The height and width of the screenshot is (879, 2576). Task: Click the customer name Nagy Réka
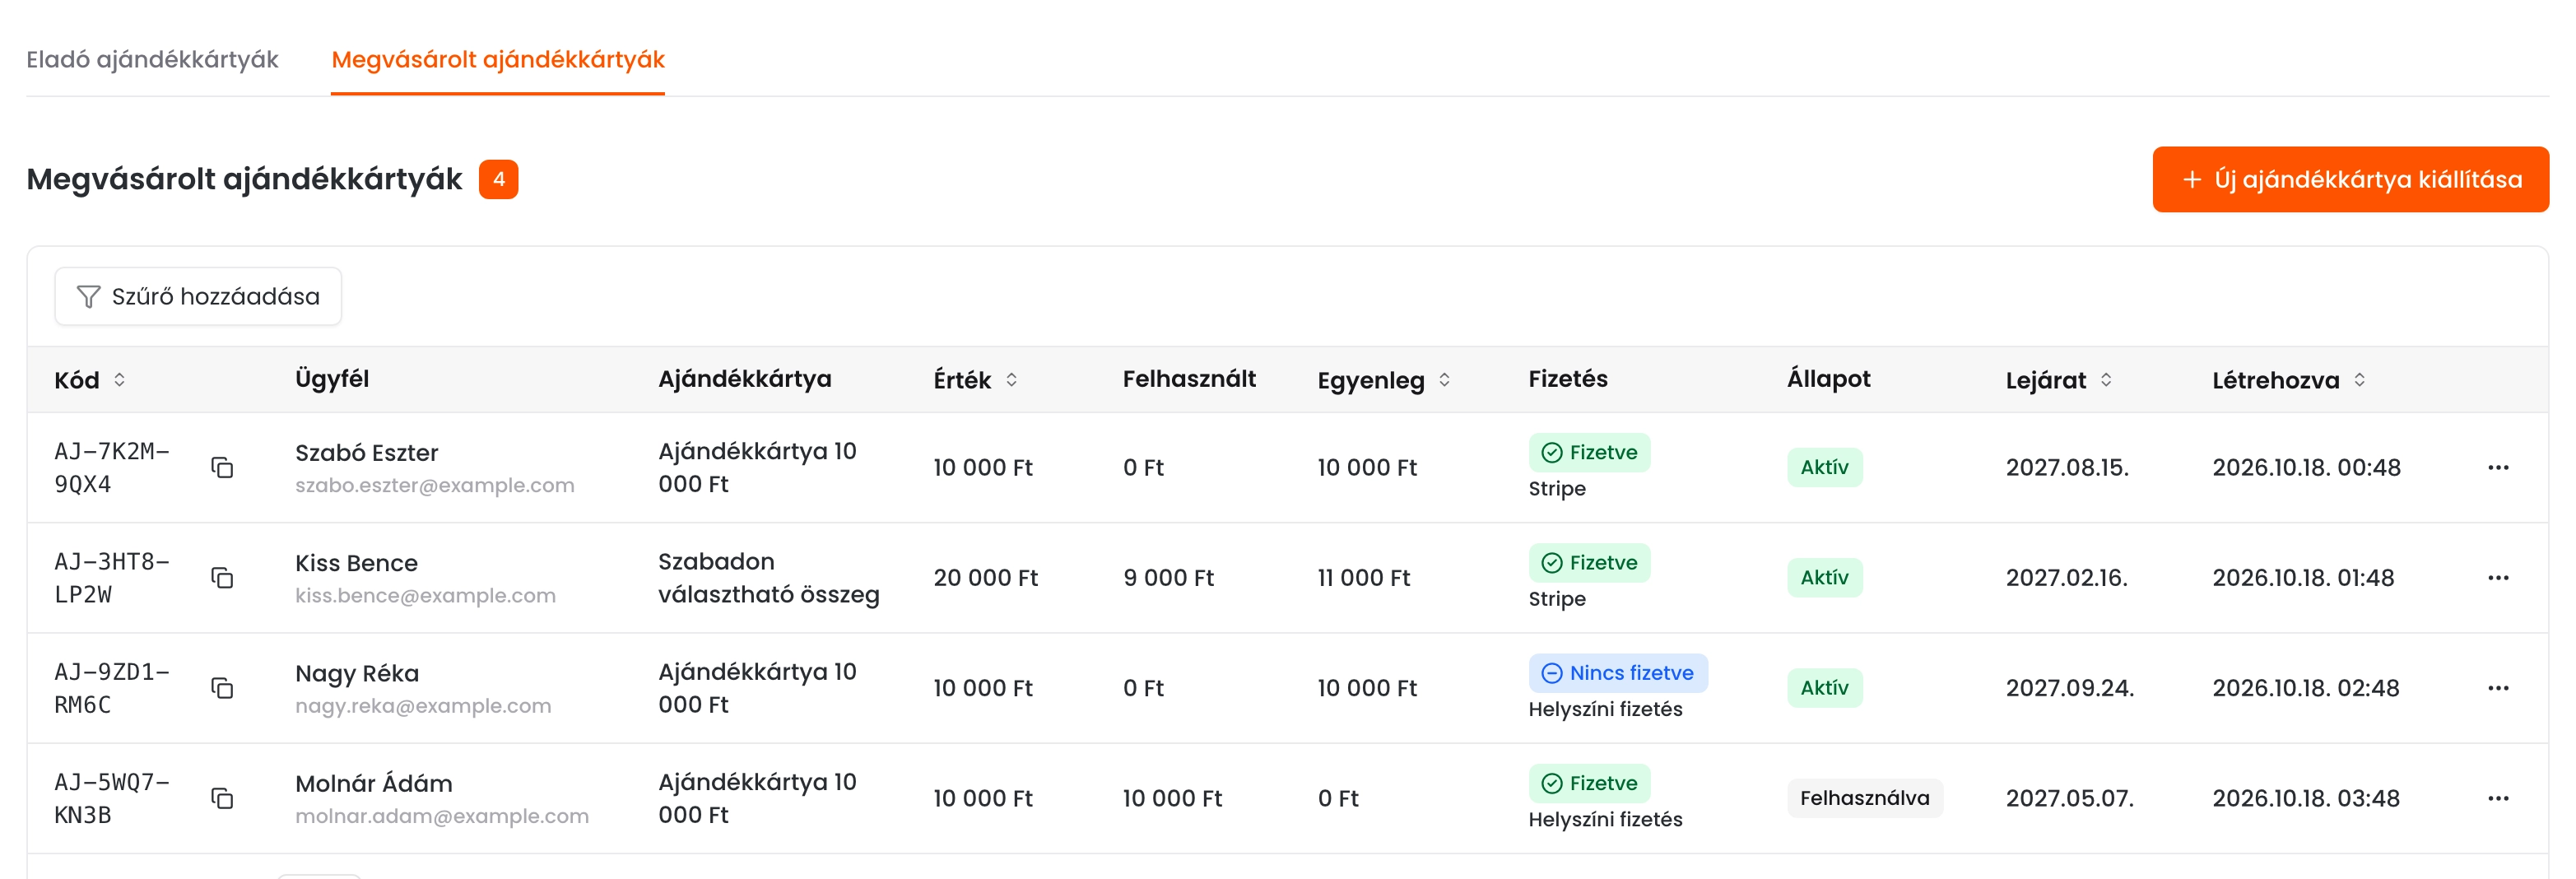[357, 674]
